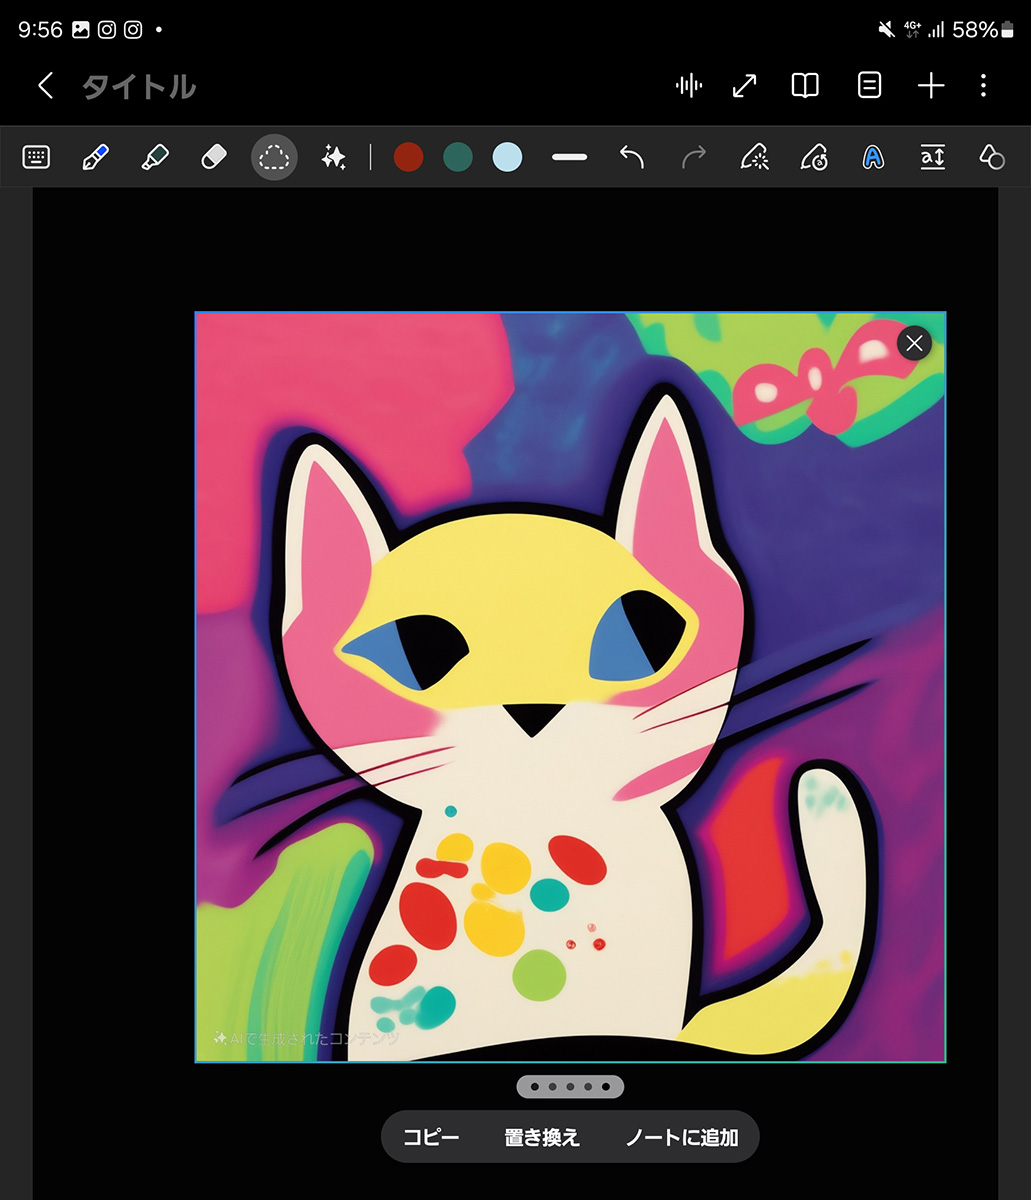Select the Pen tool
This screenshot has width=1031, height=1200.
coord(95,157)
